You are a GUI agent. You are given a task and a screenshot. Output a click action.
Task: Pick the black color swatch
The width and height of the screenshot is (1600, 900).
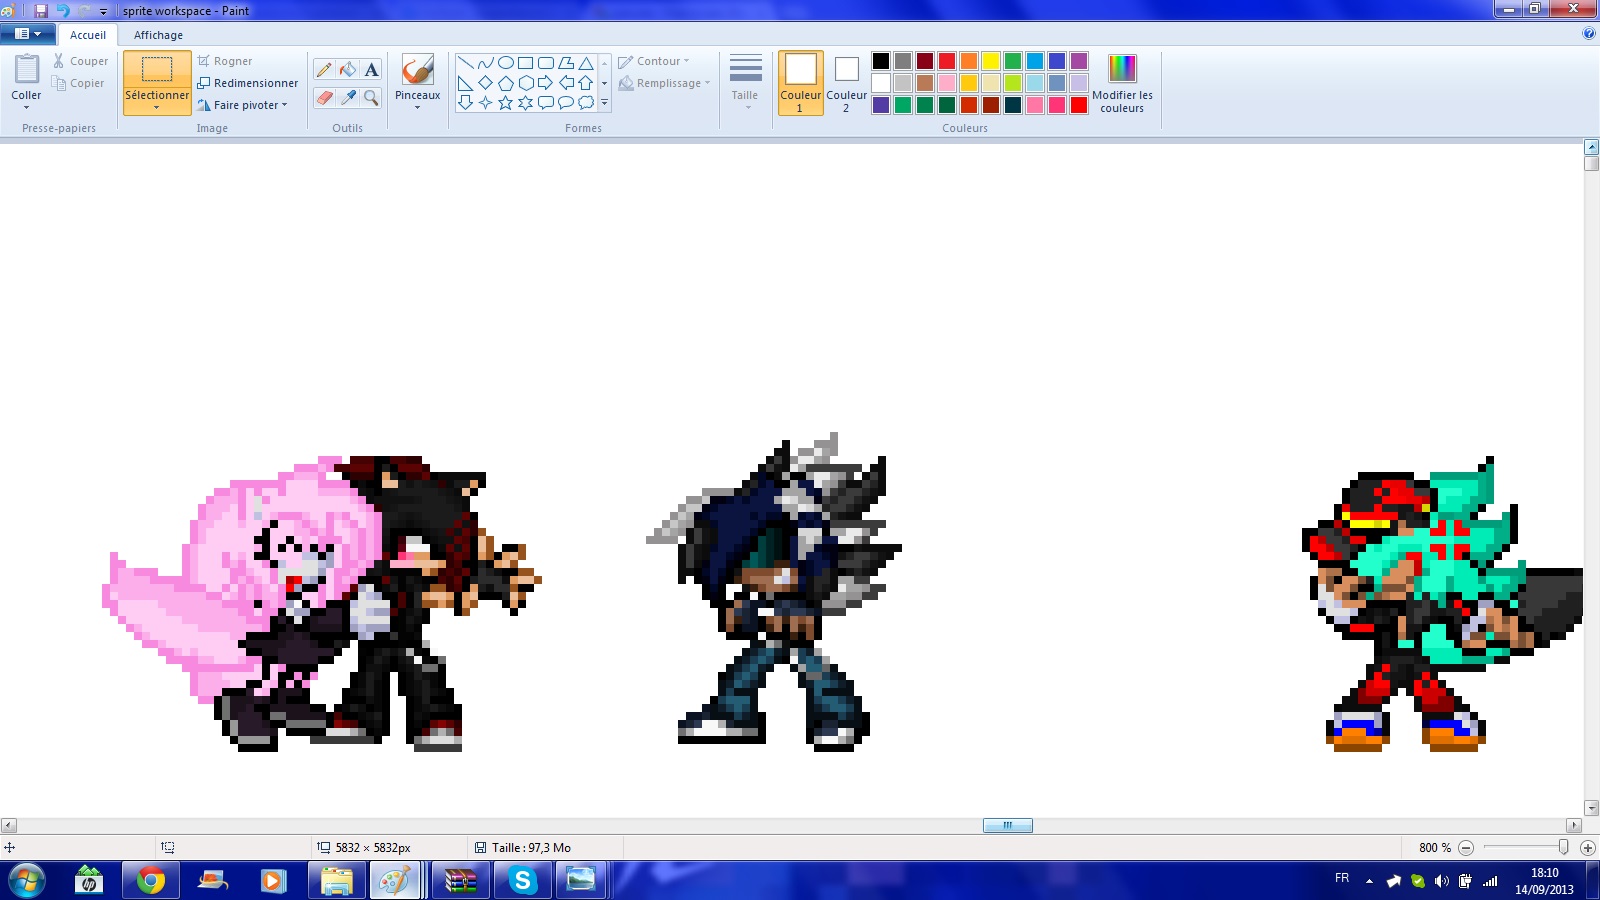(x=881, y=61)
